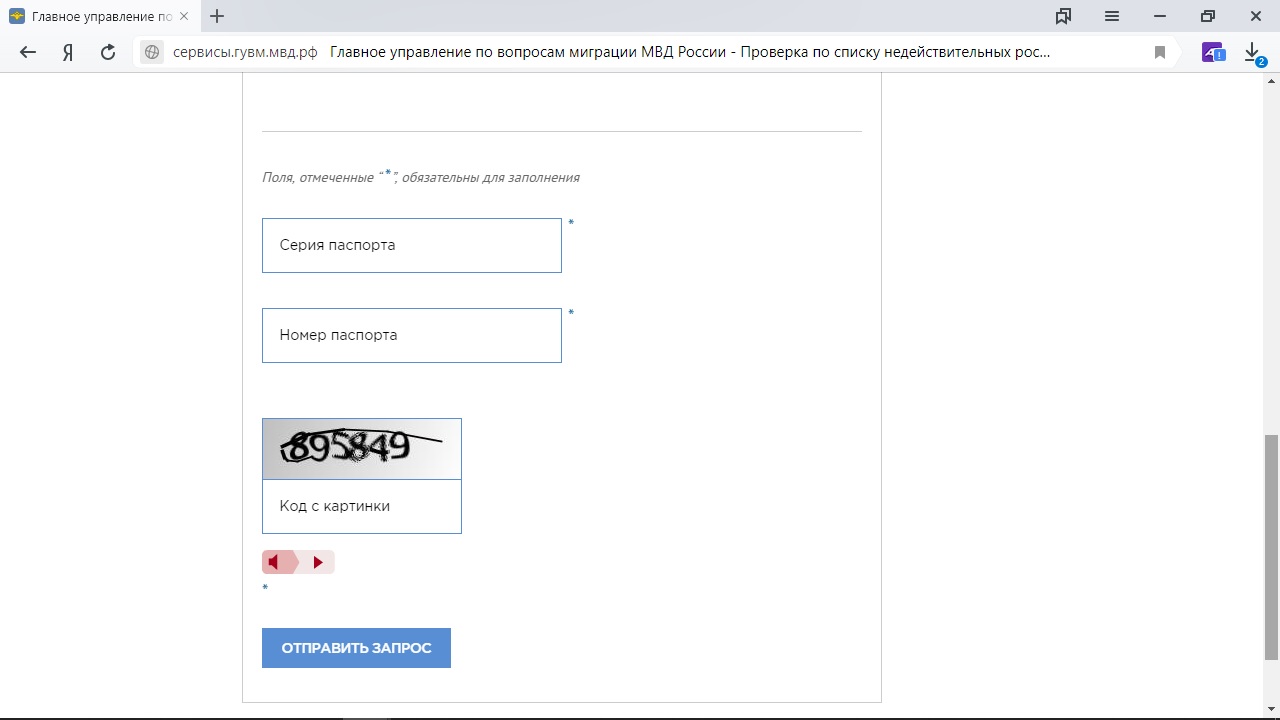This screenshot has height=720, width=1280.
Task: Click the site info globe icon
Action: [152, 52]
